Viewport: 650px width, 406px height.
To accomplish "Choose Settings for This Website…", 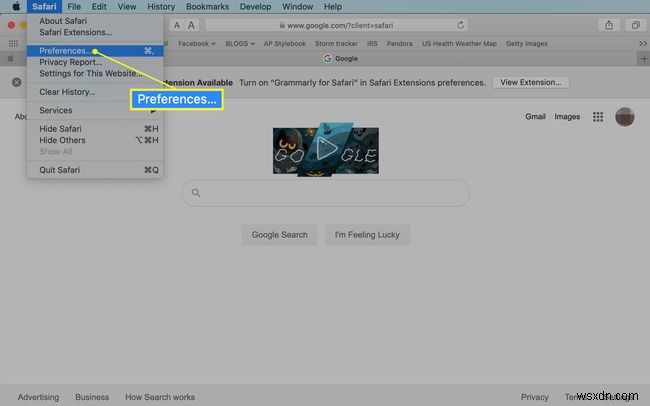I will 95,73.
